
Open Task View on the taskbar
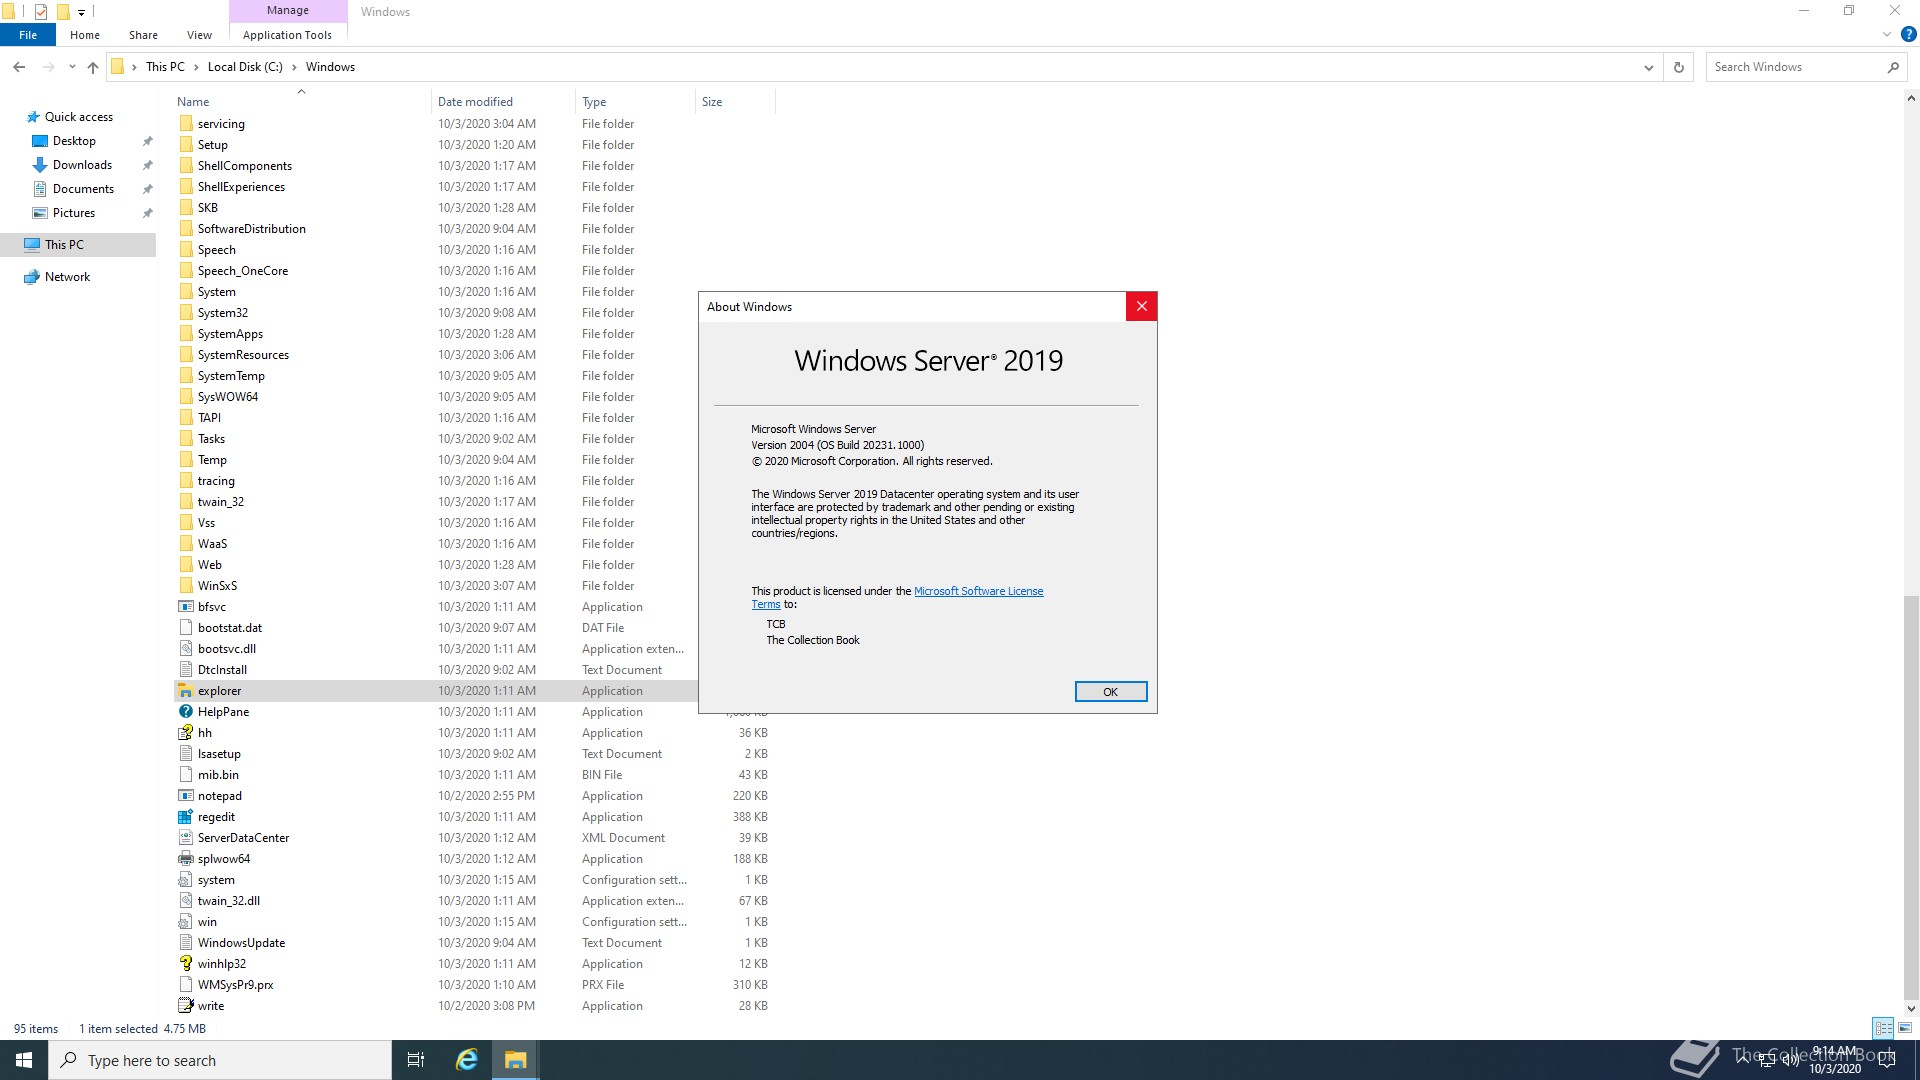click(x=416, y=1060)
